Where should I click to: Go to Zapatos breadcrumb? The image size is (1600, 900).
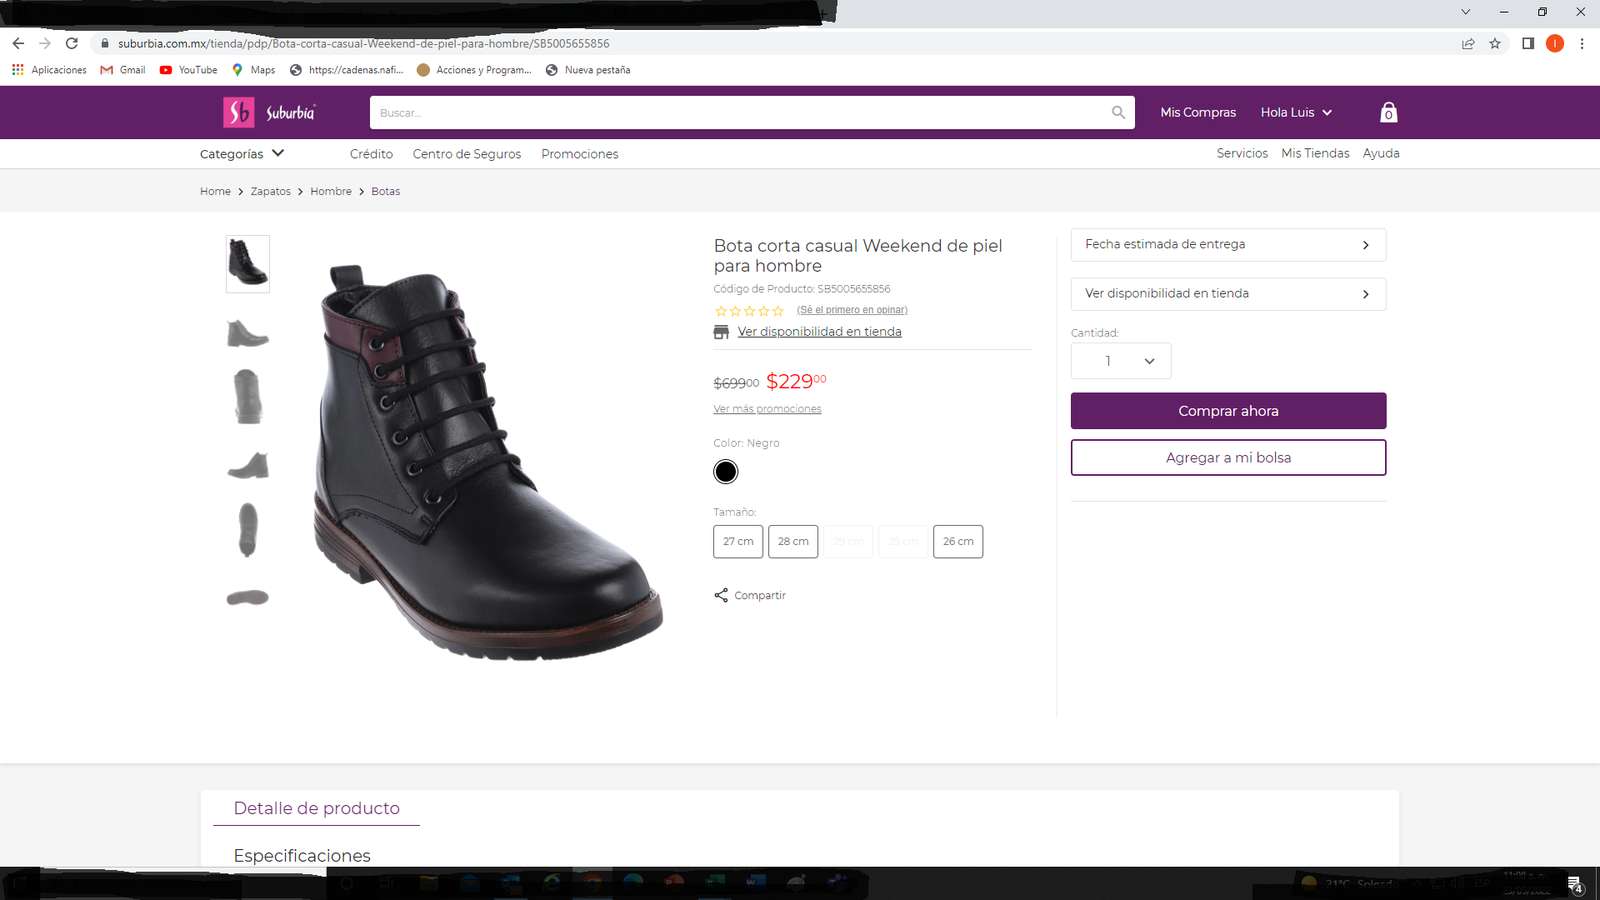coord(270,191)
